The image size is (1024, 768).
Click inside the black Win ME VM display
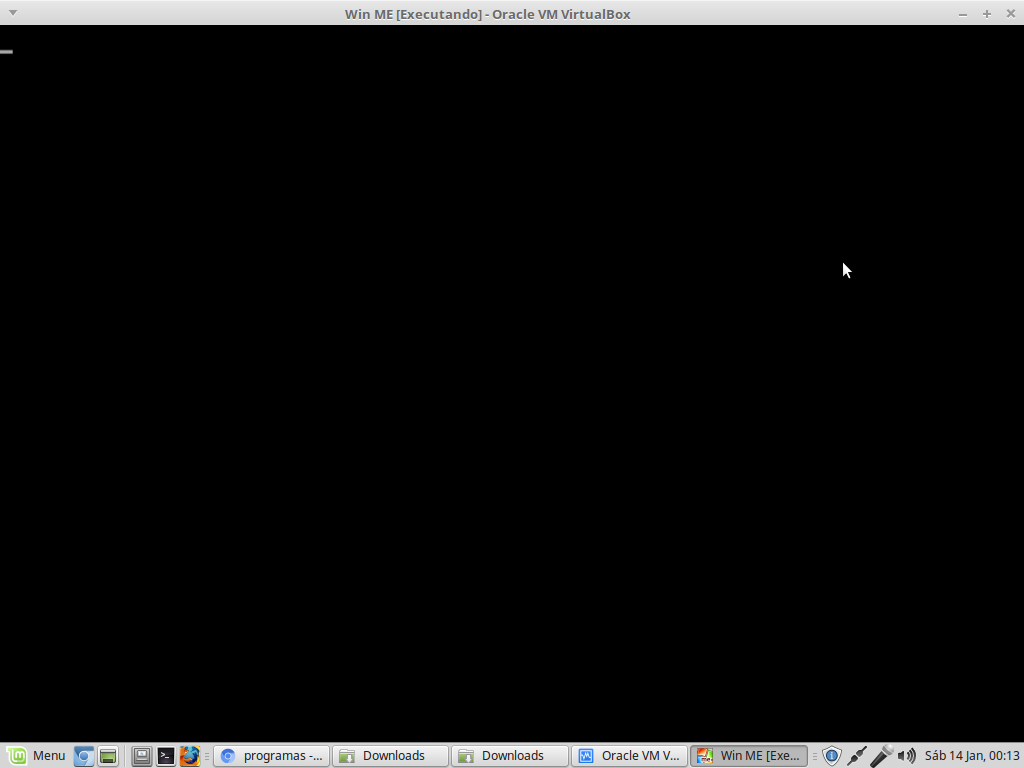(x=512, y=383)
